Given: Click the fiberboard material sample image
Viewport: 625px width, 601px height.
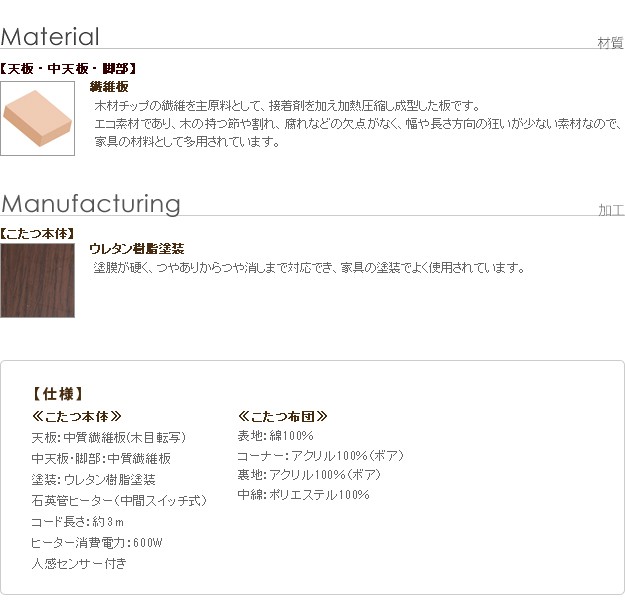Looking at the screenshot, I should coord(38,119).
